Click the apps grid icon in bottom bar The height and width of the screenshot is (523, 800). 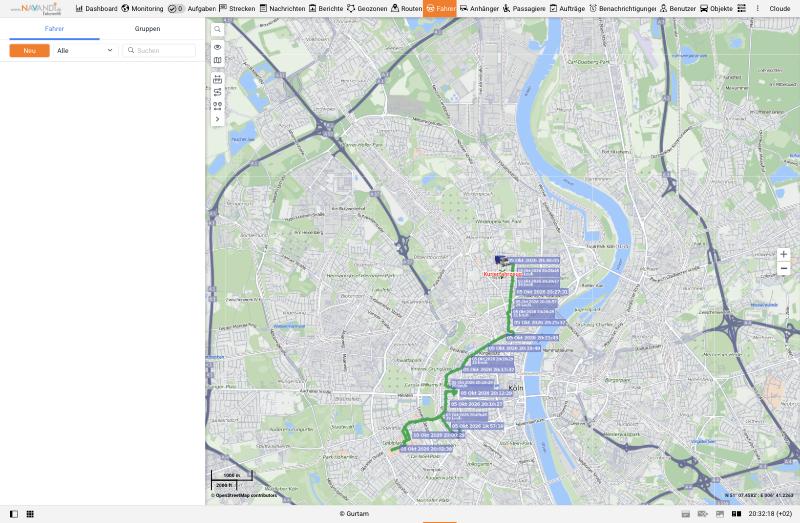point(30,514)
